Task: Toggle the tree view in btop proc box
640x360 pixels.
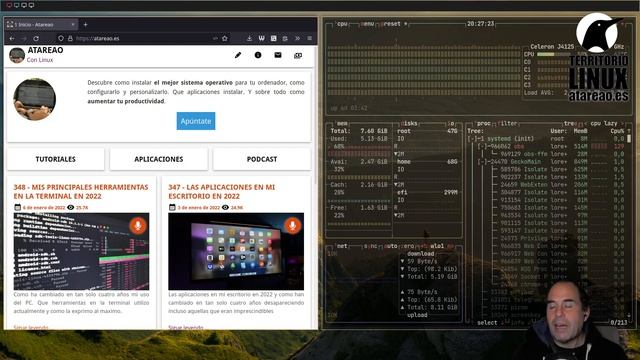Action: 570,123
